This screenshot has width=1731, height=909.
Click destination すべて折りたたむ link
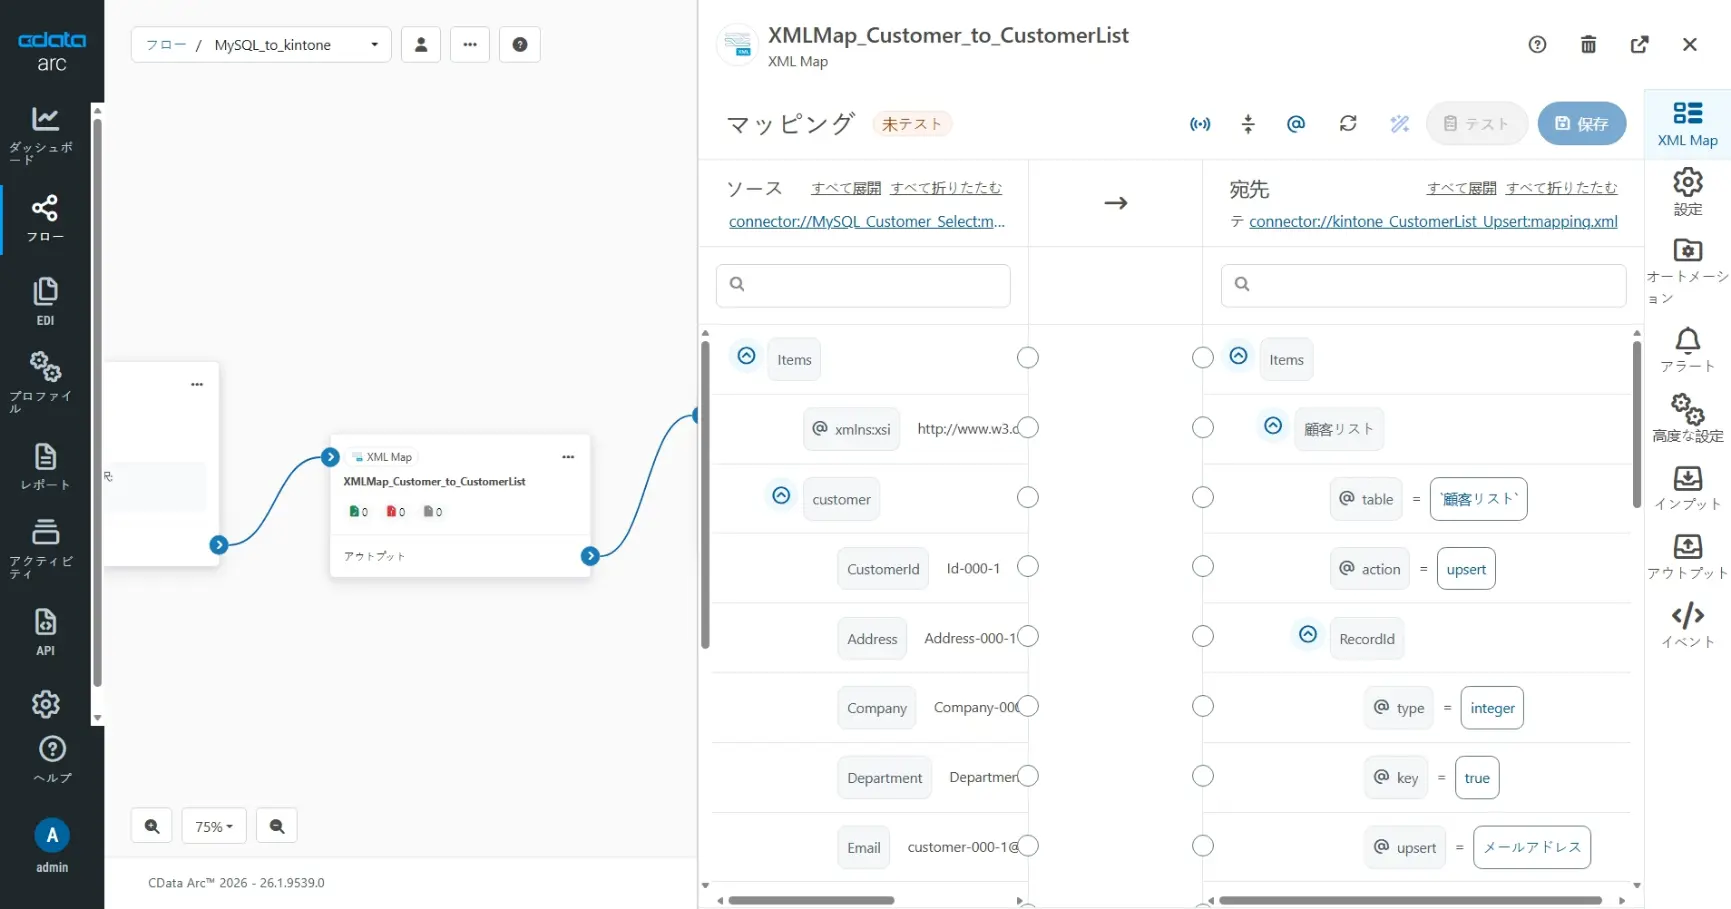point(1561,188)
